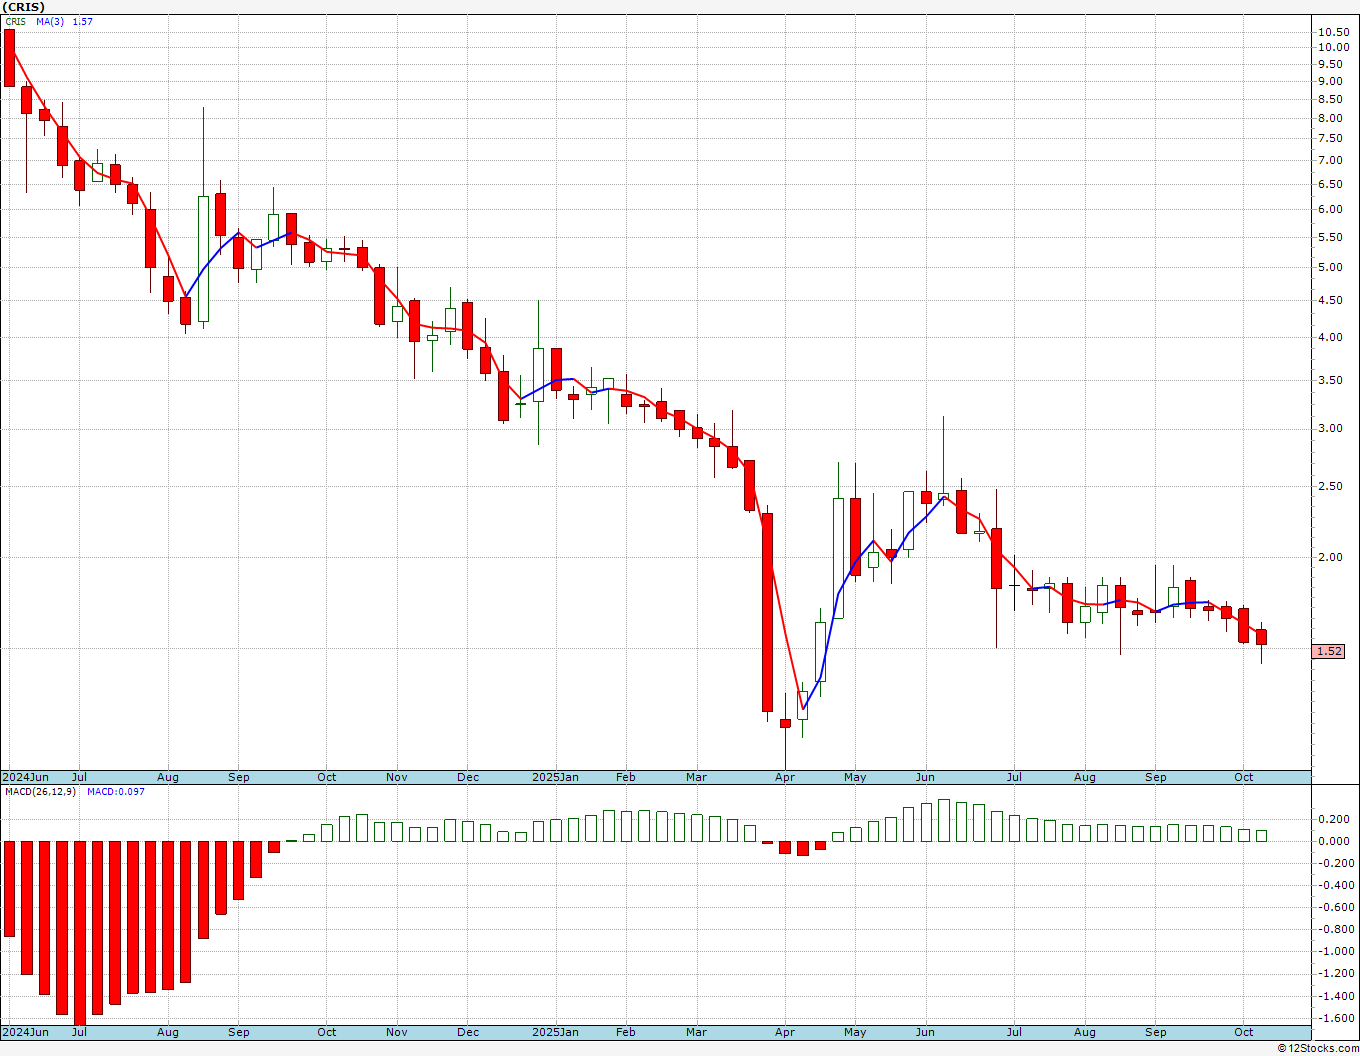Click the 2025Jan label on price time axis
This screenshot has height=1056, width=1360.
pyautogui.click(x=555, y=777)
